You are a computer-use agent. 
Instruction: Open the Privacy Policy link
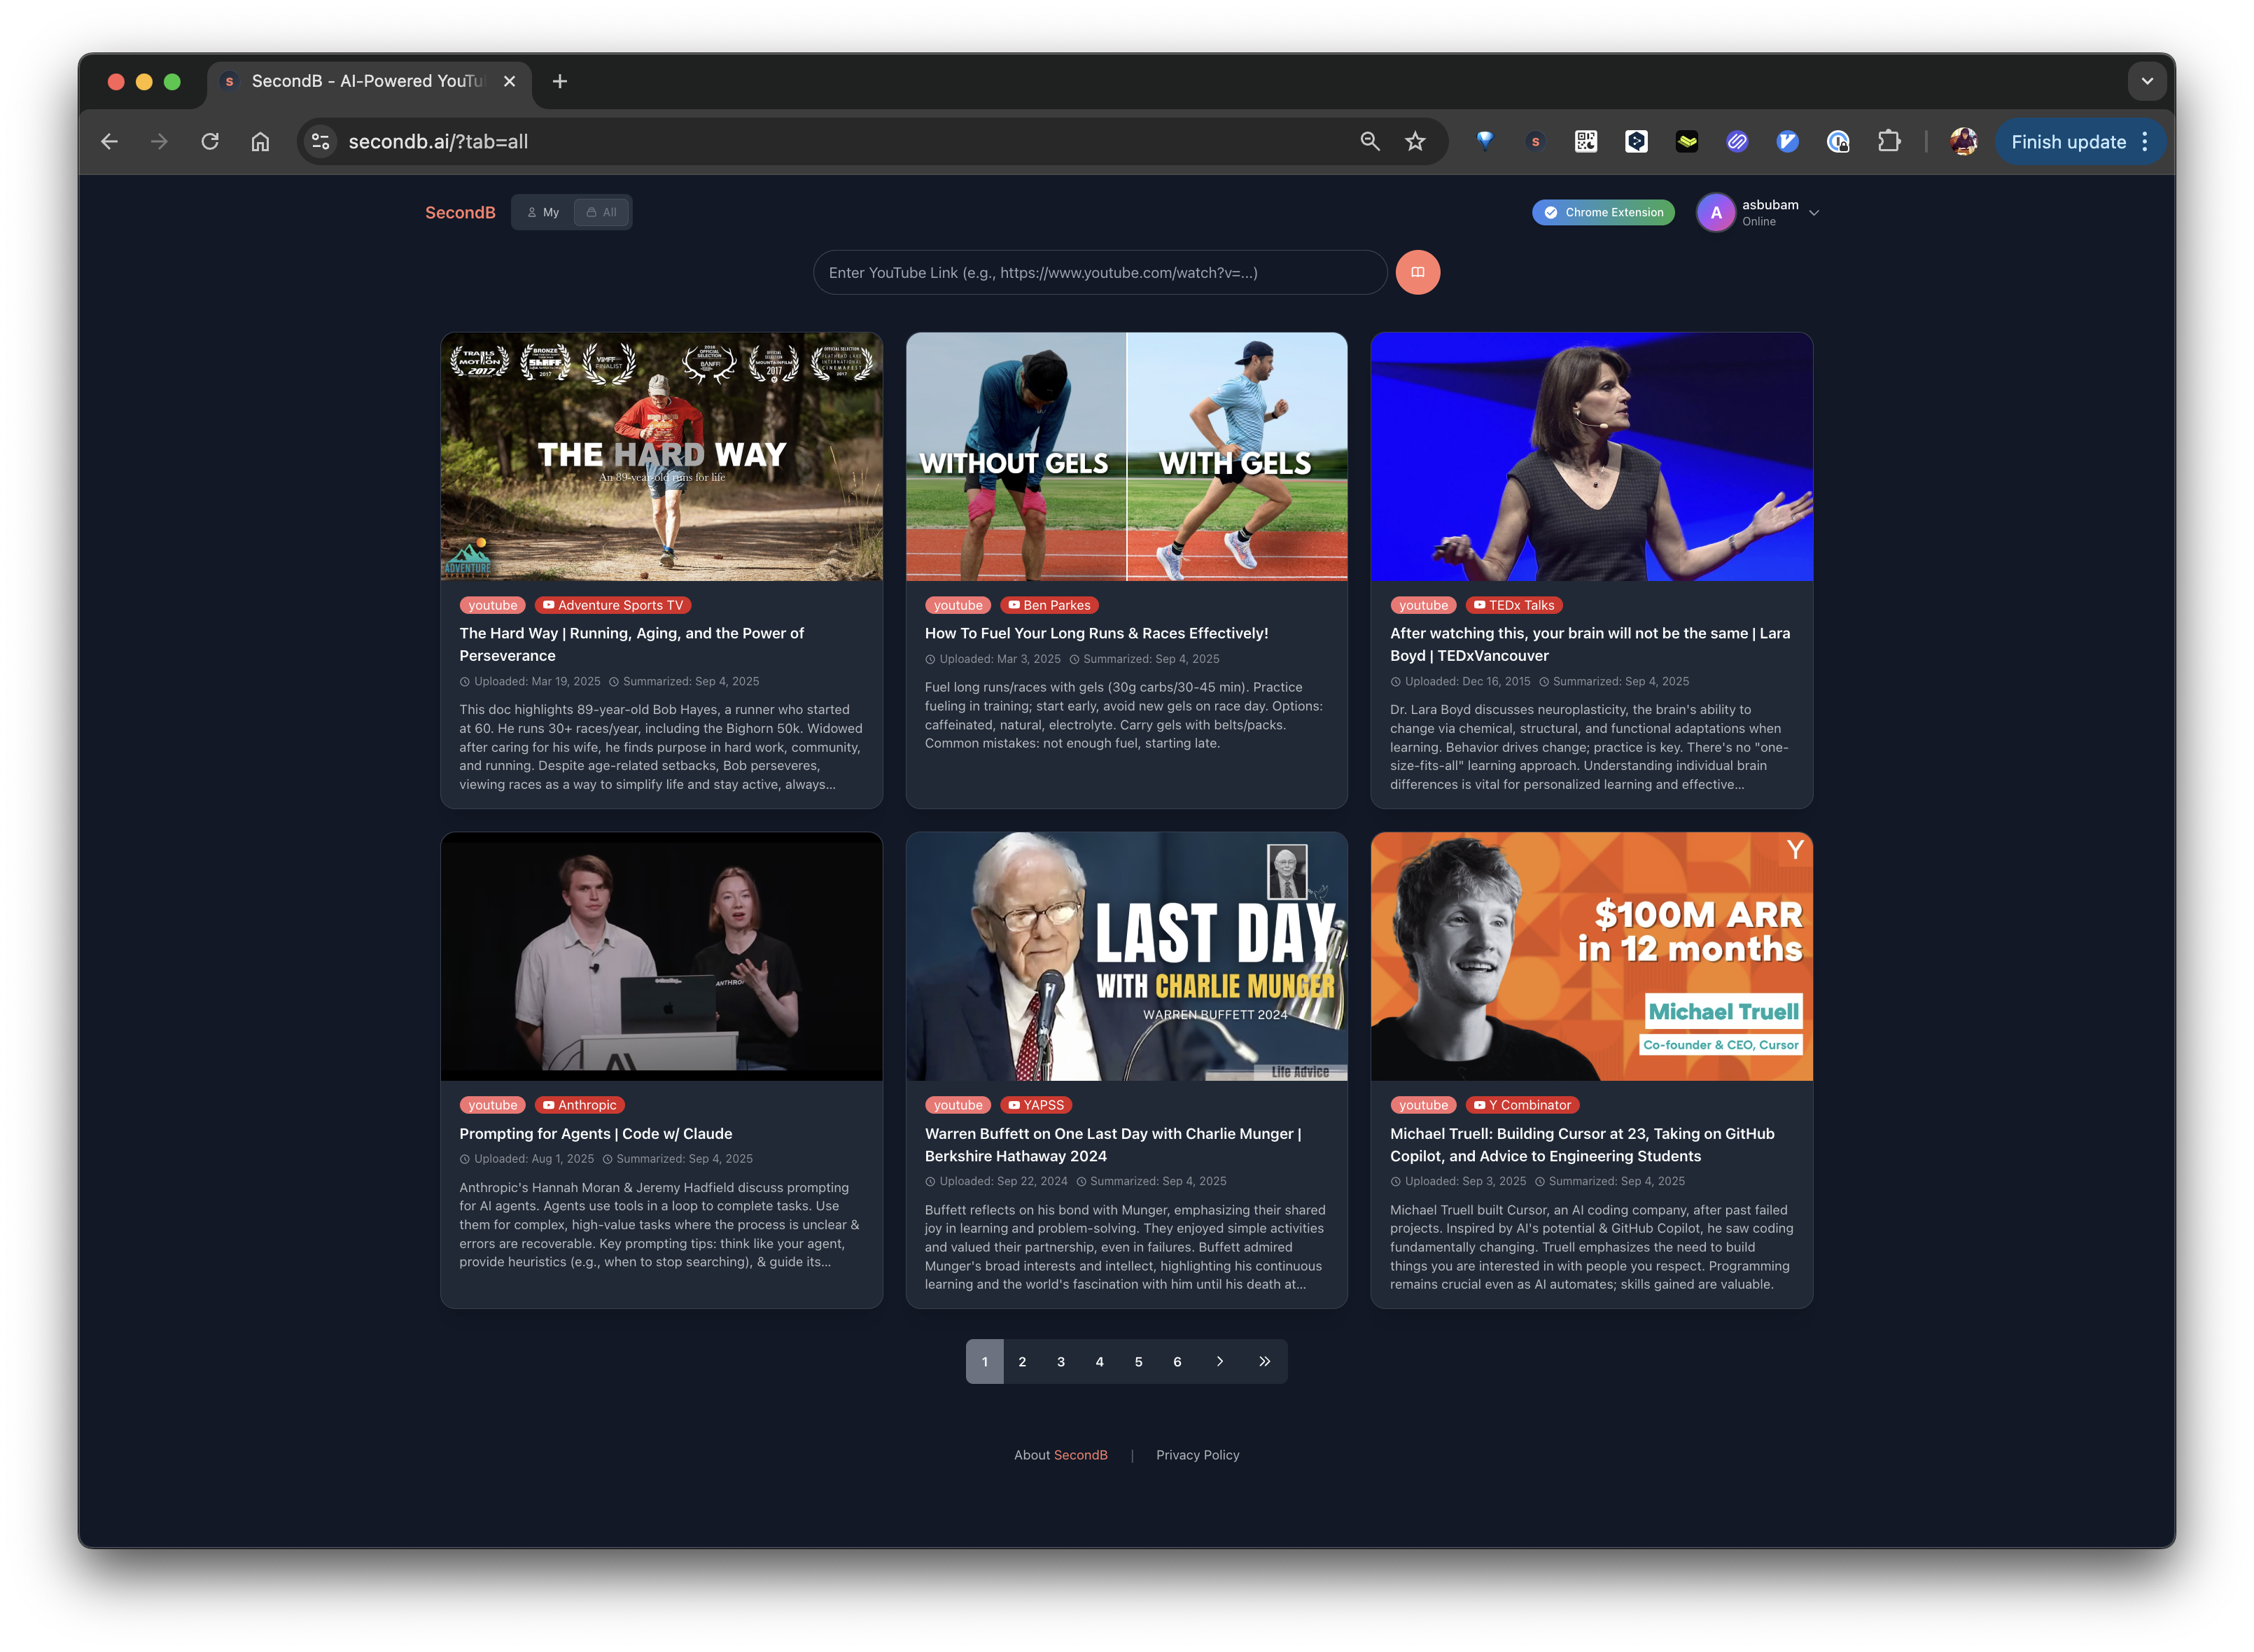(1197, 1454)
